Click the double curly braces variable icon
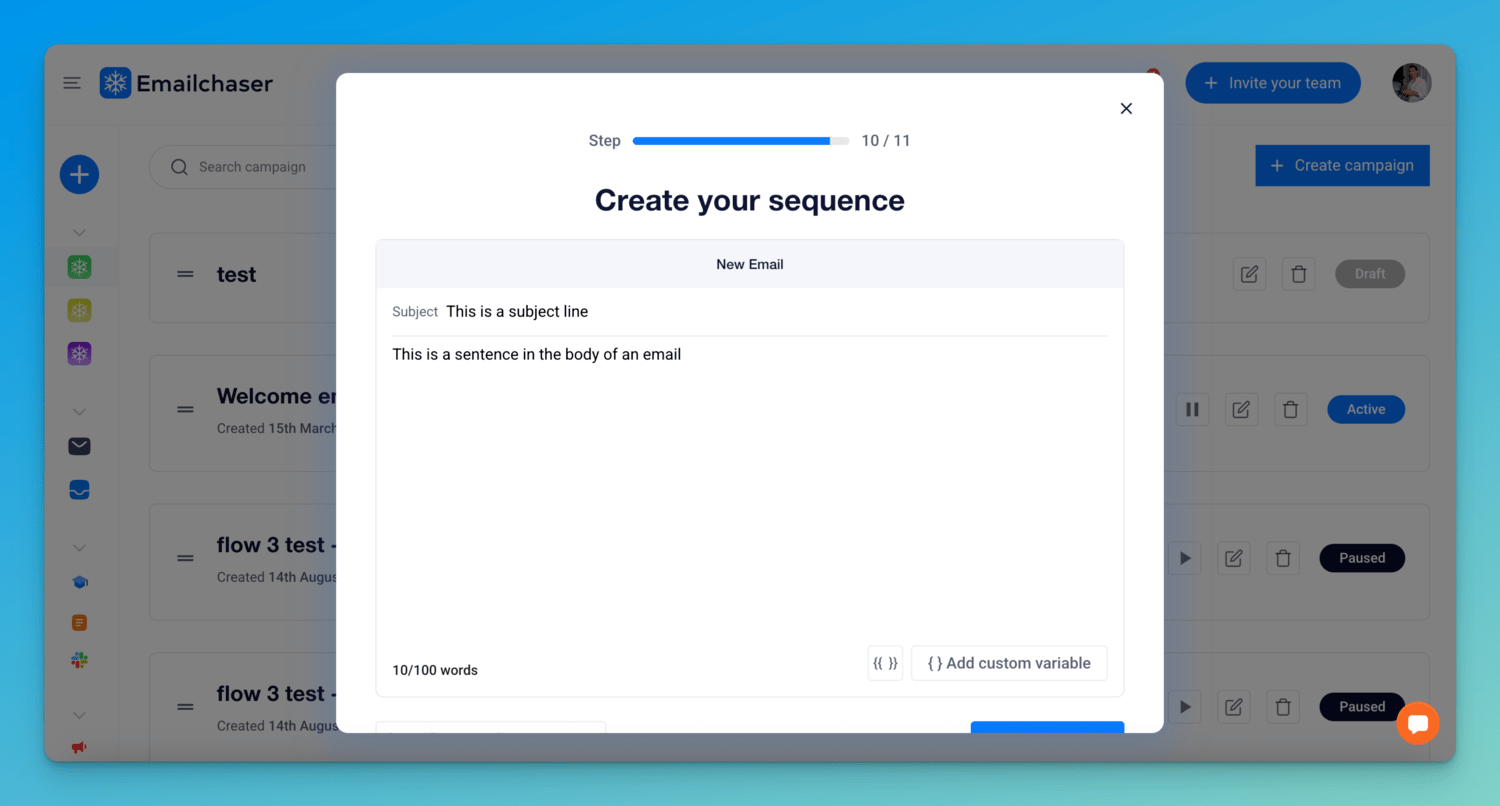The image size is (1500, 806). click(x=885, y=663)
